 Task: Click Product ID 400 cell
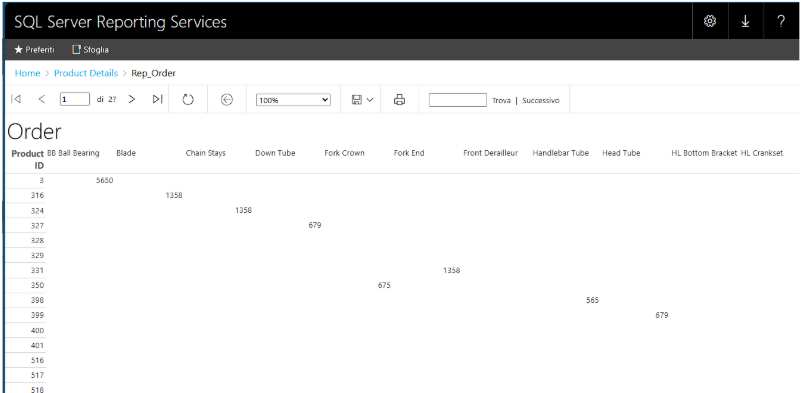[x=38, y=330]
